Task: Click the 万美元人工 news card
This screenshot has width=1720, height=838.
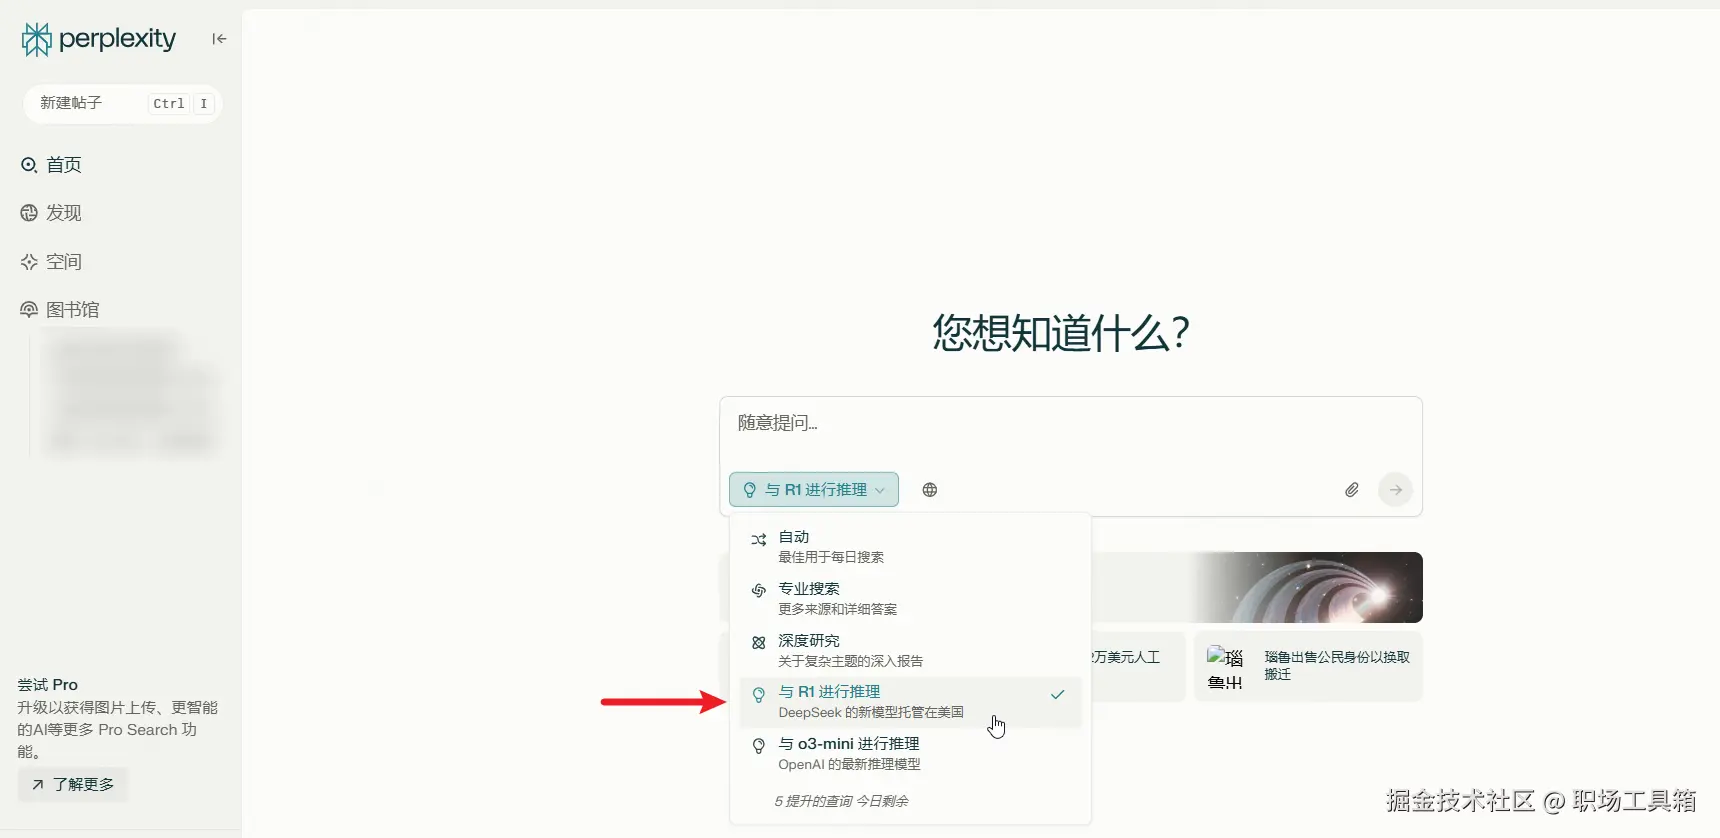Action: 1138,666
